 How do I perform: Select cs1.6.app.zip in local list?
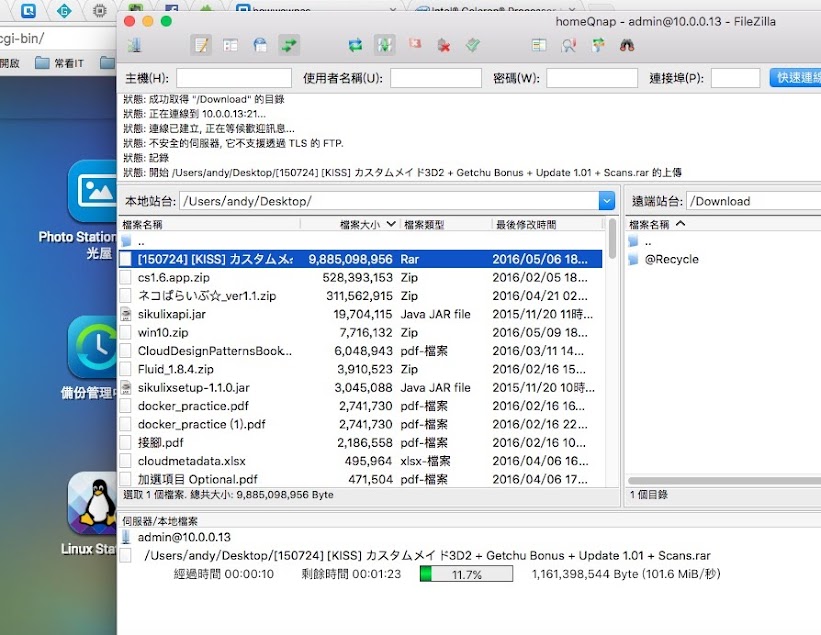361,277
